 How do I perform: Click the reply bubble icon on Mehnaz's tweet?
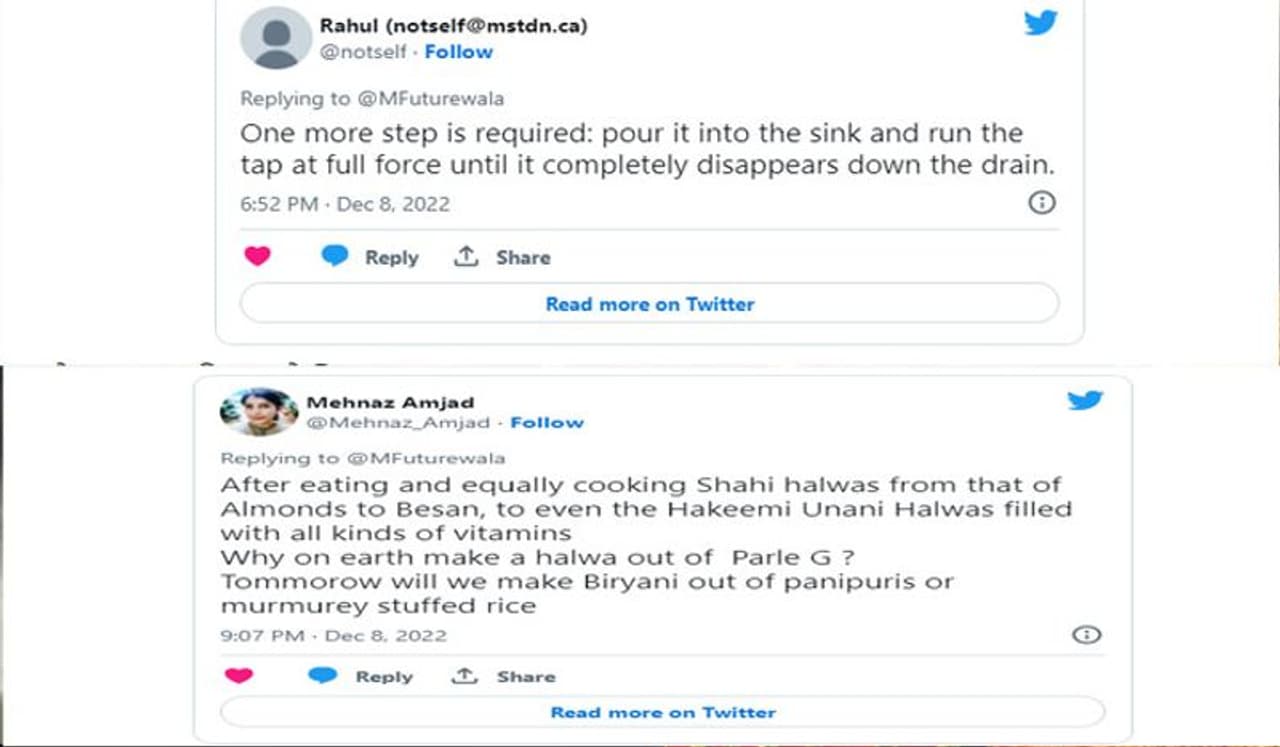click(322, 676)
